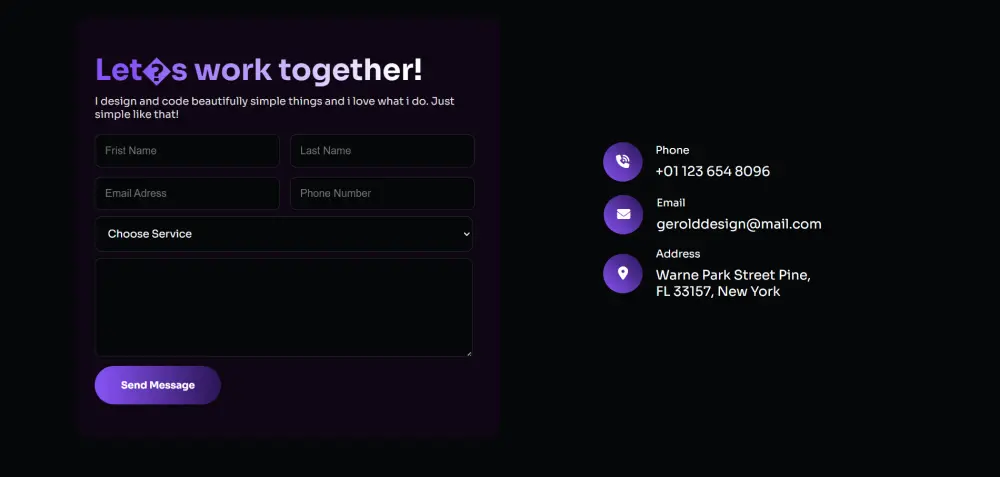This screenshot has width=1000, height=477.
Task: Click the Address label text
Action: pos(678,254)
